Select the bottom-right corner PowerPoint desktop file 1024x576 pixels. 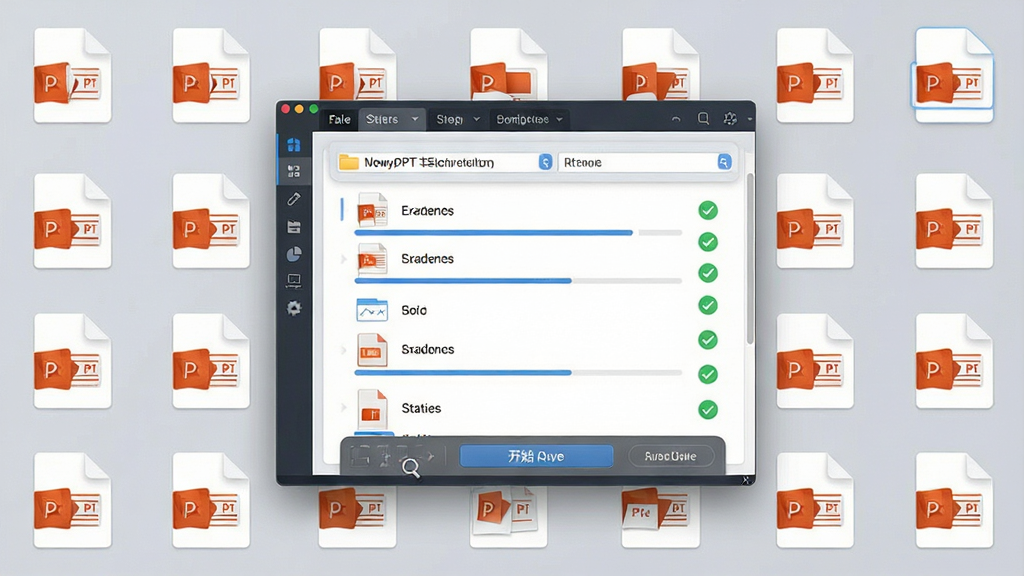954,500
